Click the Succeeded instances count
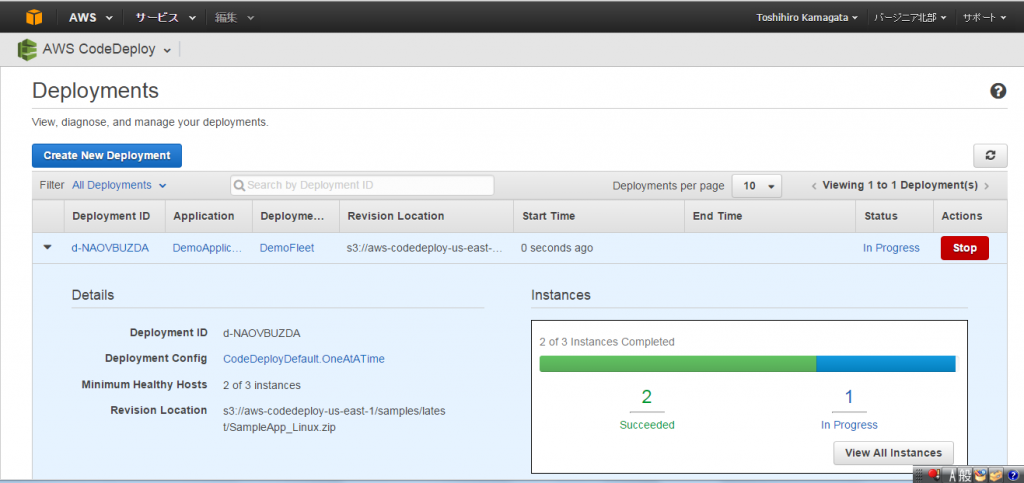 [x=647, y=397]
